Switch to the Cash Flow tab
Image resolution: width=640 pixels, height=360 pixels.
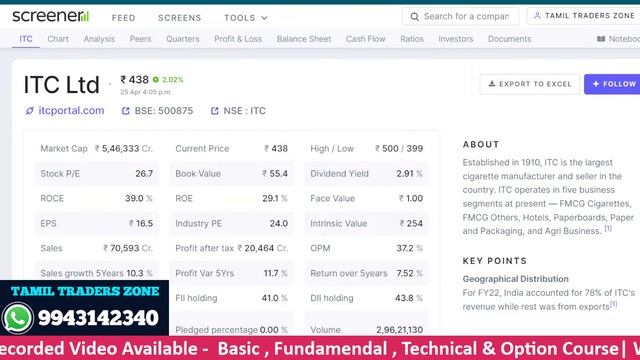click(366, 39)
